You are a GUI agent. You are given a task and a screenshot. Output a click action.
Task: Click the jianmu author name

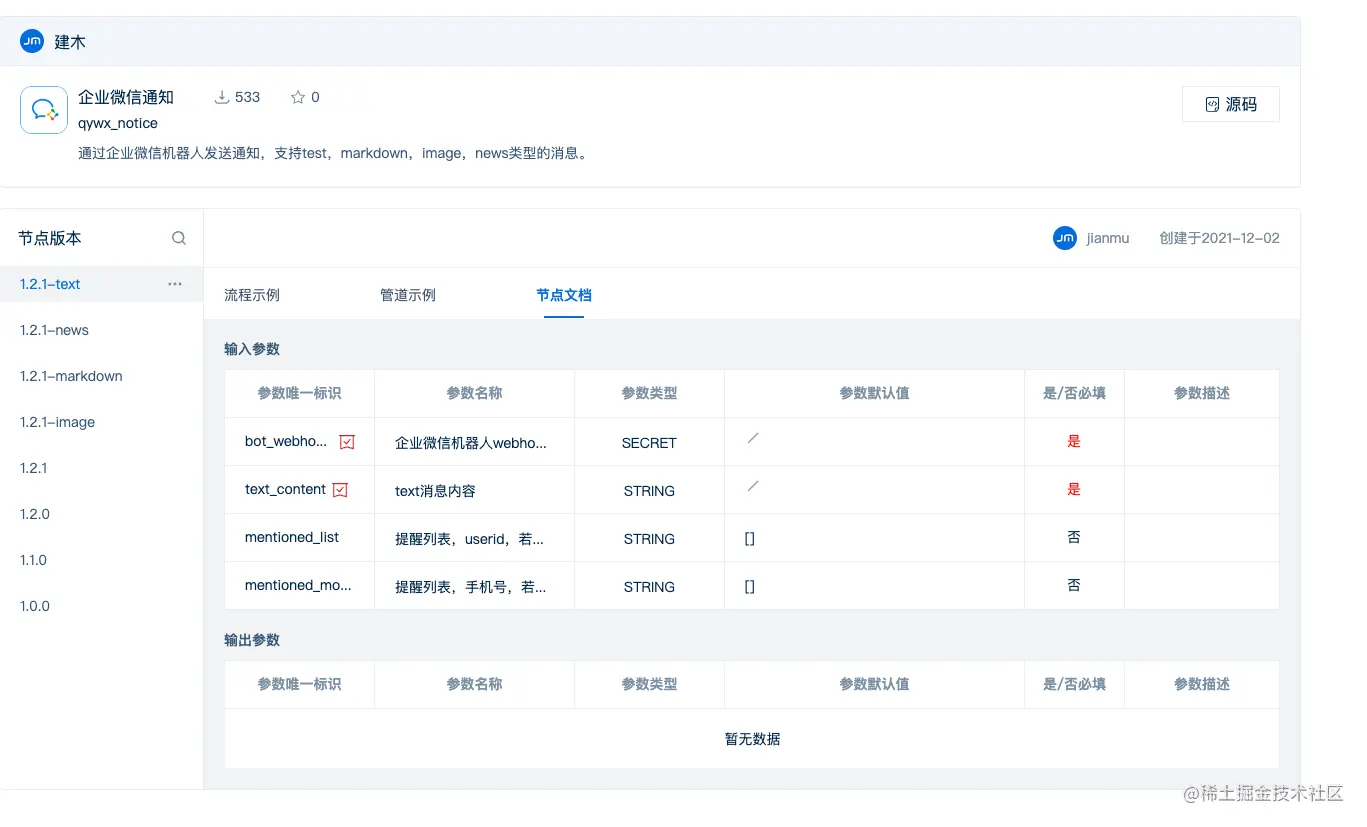(x=1108, y=238)
